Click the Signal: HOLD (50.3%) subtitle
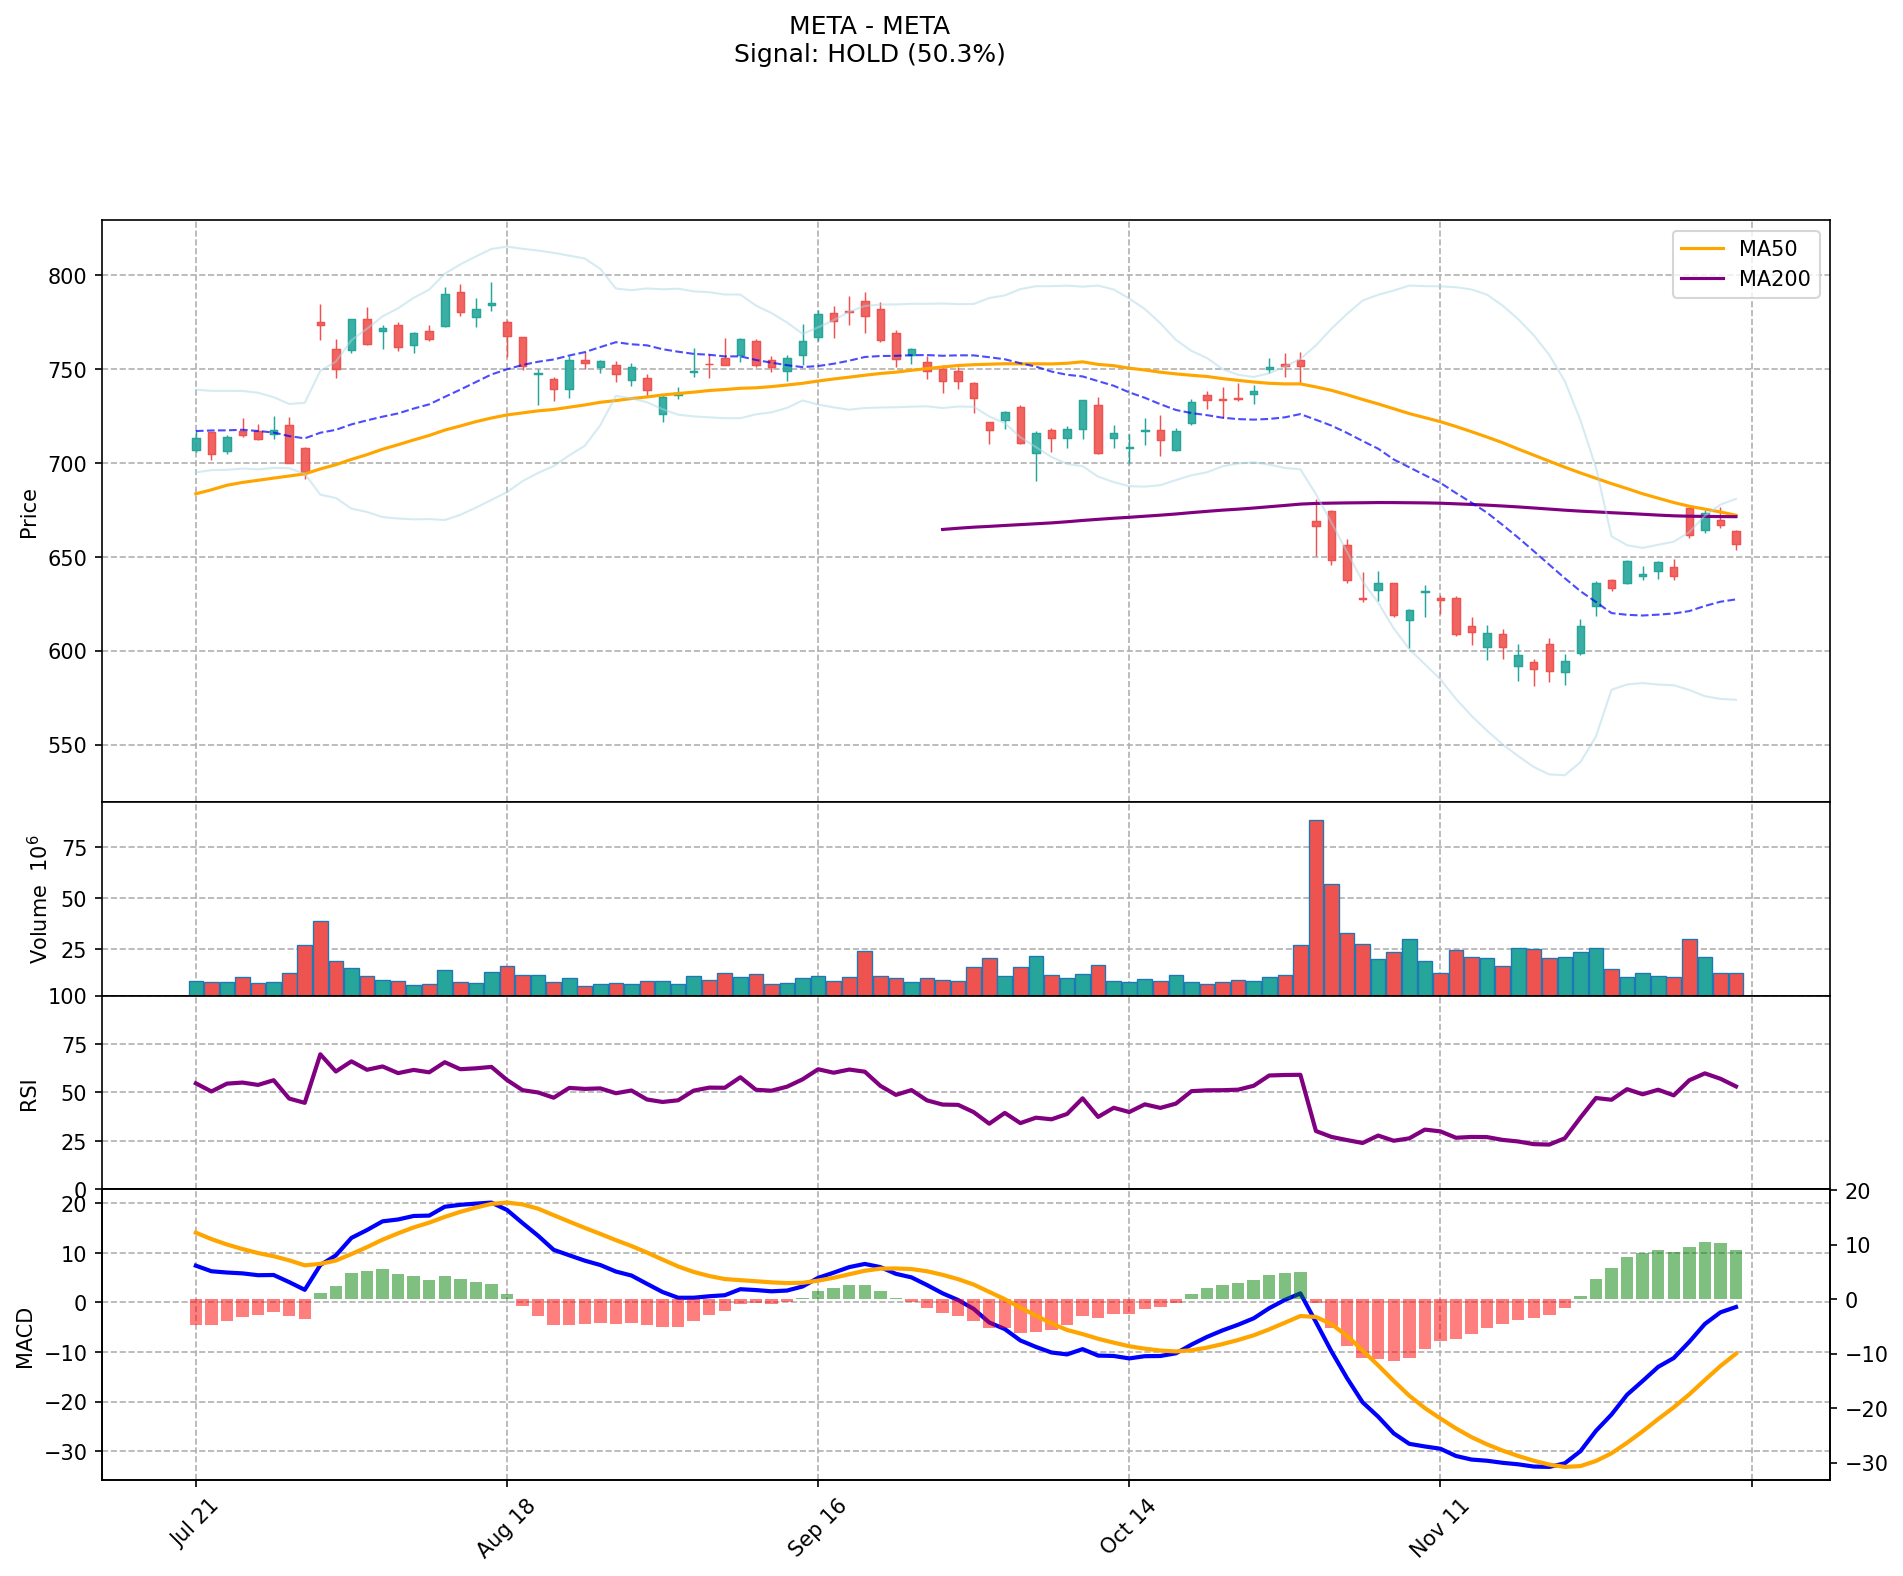Image resolution: width=1903 pixels, height=1576 pixels. tap(869, 54)
